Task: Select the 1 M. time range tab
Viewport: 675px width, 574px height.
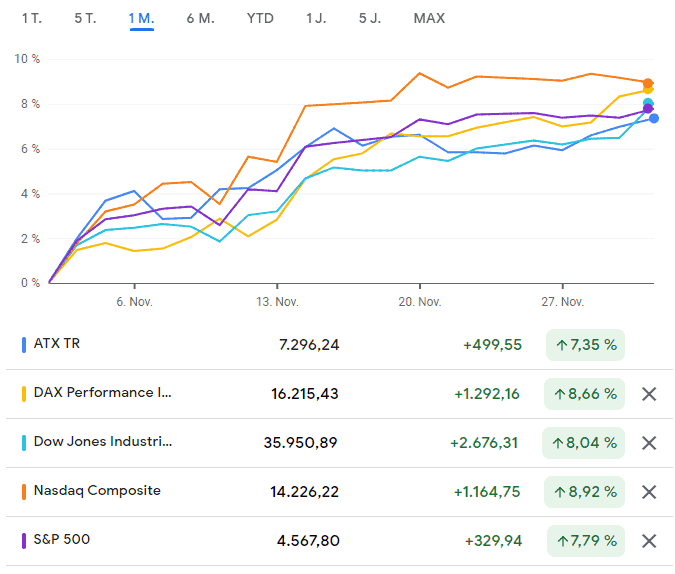Action: [142, 19]
